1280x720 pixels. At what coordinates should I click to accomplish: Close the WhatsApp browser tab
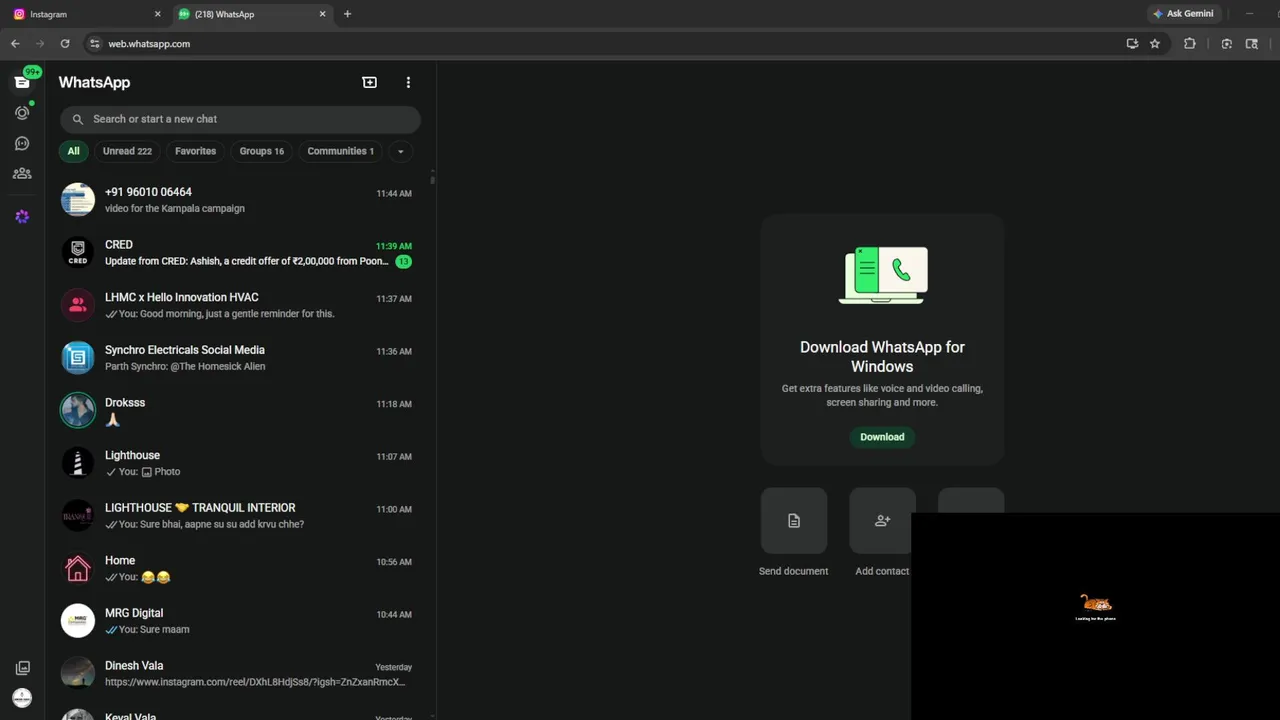coord(322,14)
